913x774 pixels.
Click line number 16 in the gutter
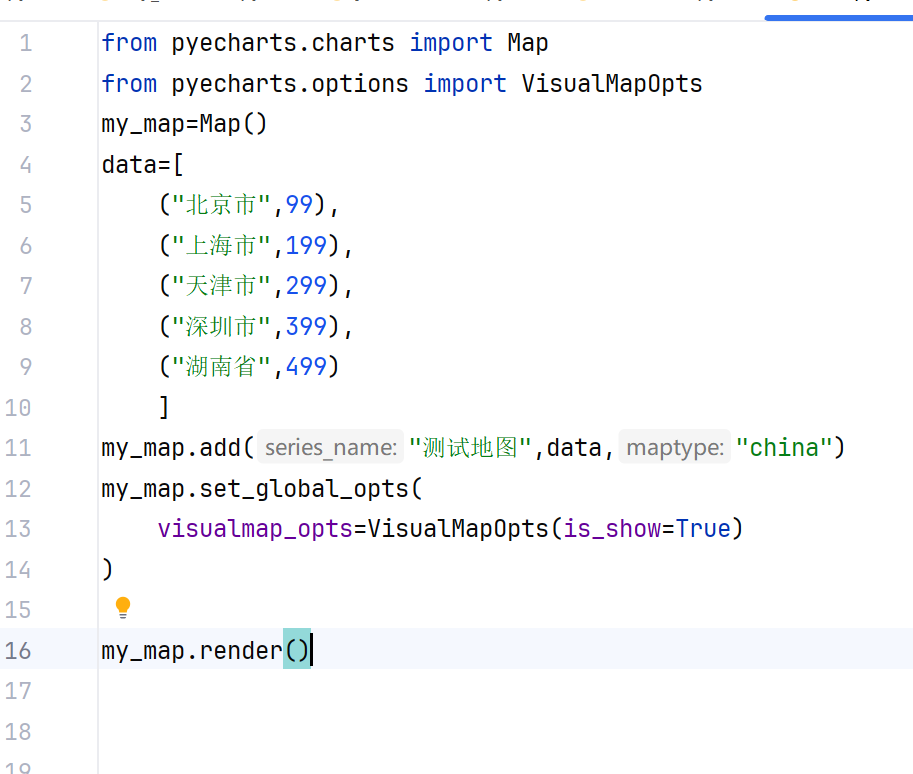(x=18, y=651)
